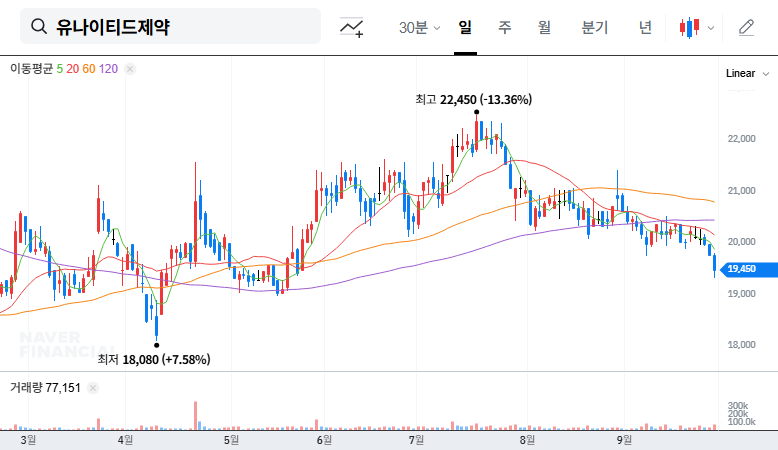Click the 4월 date axis label

126,440
